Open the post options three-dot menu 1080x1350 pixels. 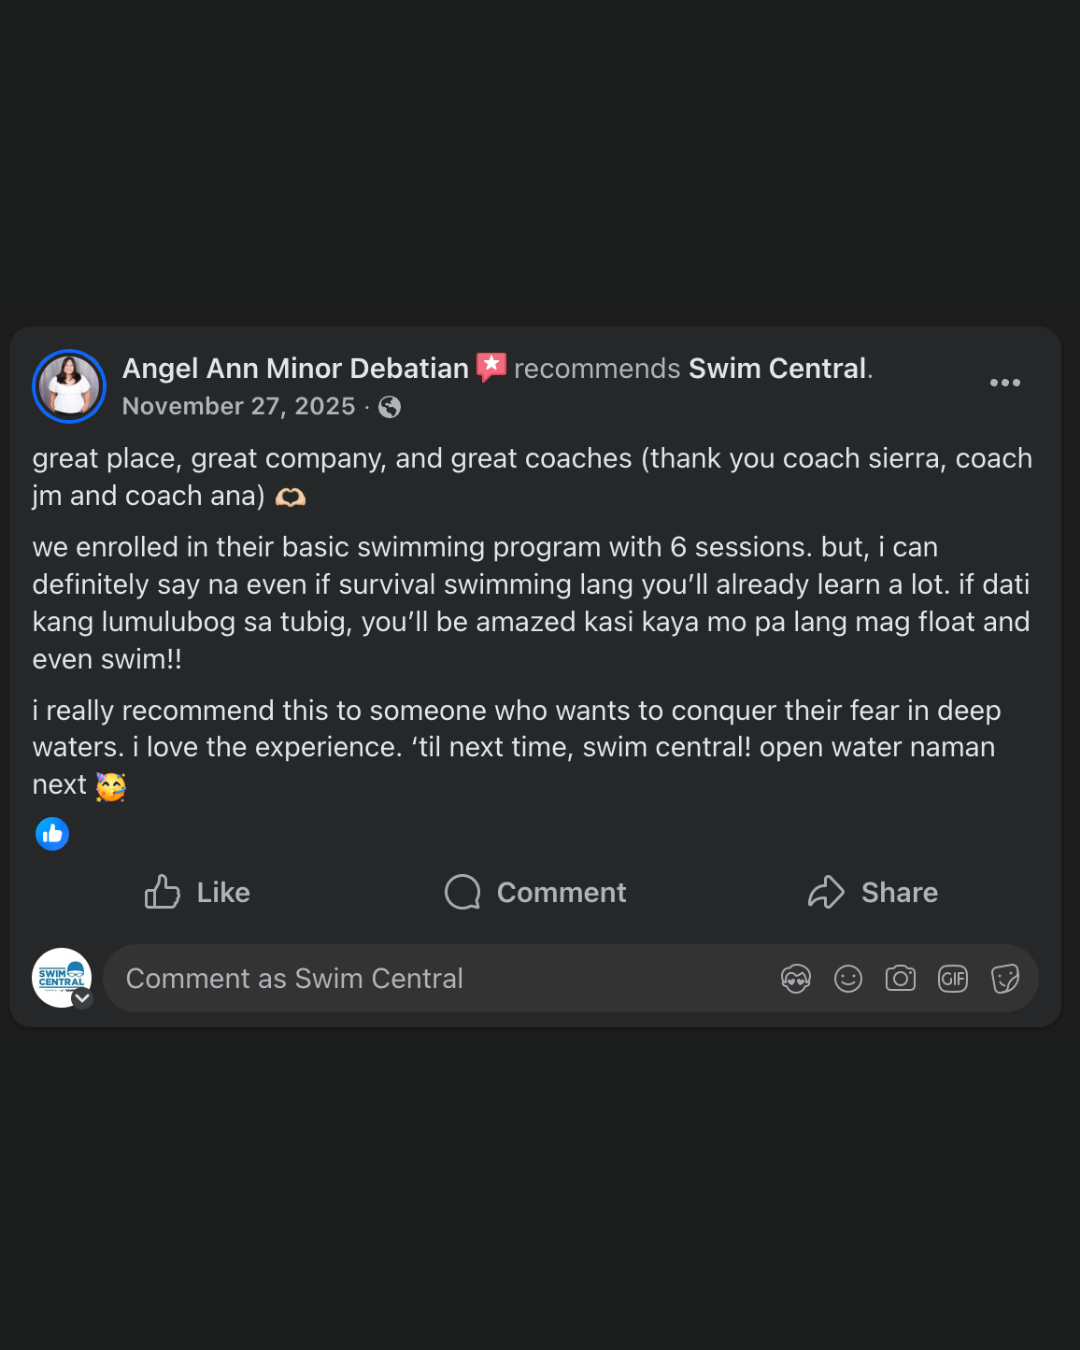tap(1005, 383)
